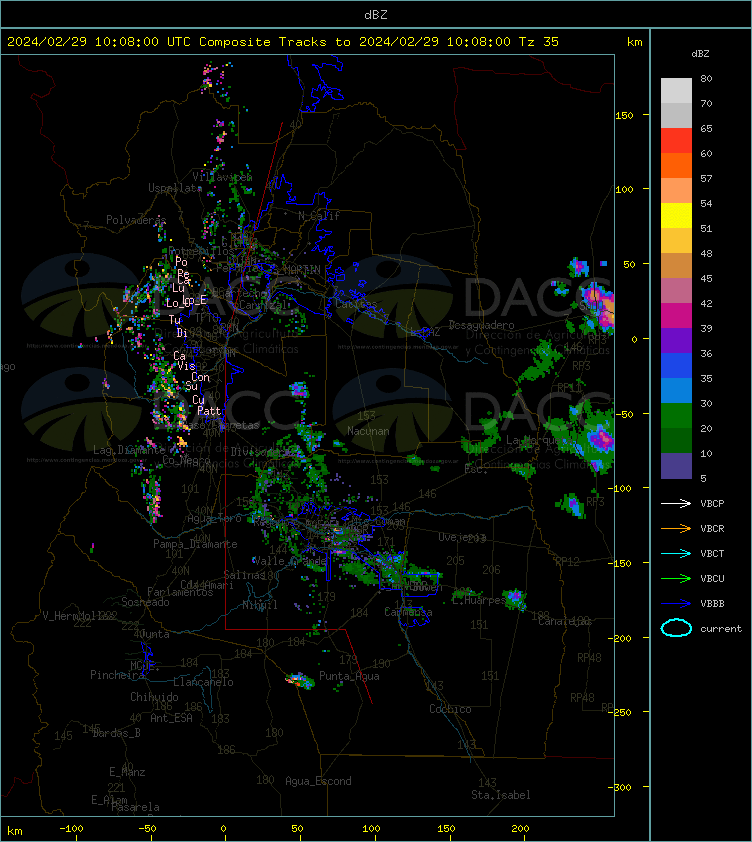Click the 'Pincheira' map label
The image size is (752, 842).
point(117,674)
